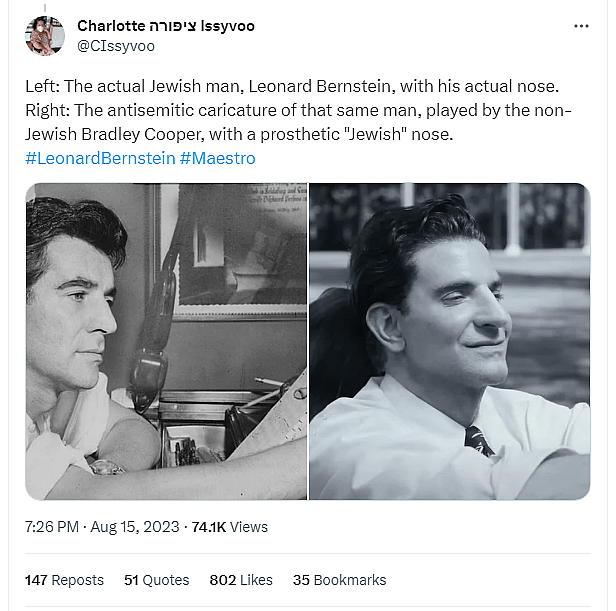
Task: Enlarge the left black-and-white photo
Action: [x=166, y=341]
